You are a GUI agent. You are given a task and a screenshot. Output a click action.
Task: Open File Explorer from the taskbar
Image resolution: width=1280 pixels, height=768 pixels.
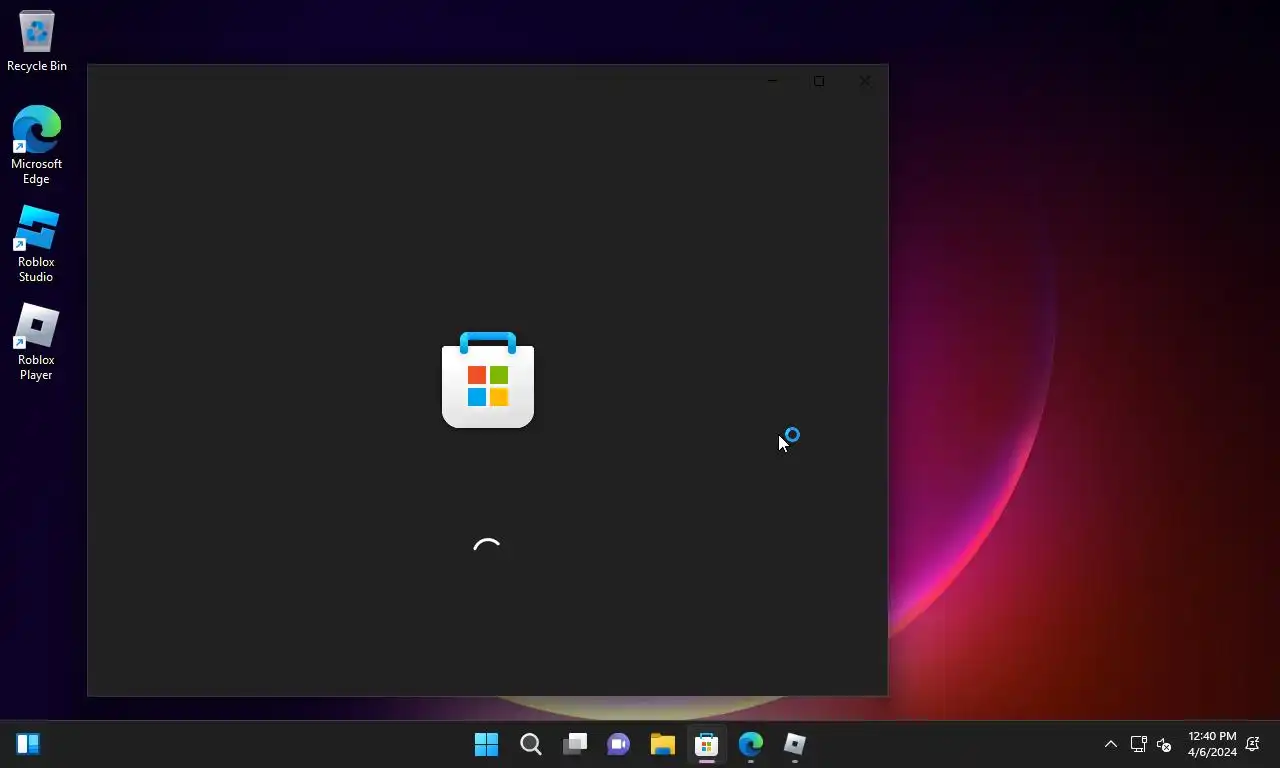pyautogui.click(x=663, y=744)
